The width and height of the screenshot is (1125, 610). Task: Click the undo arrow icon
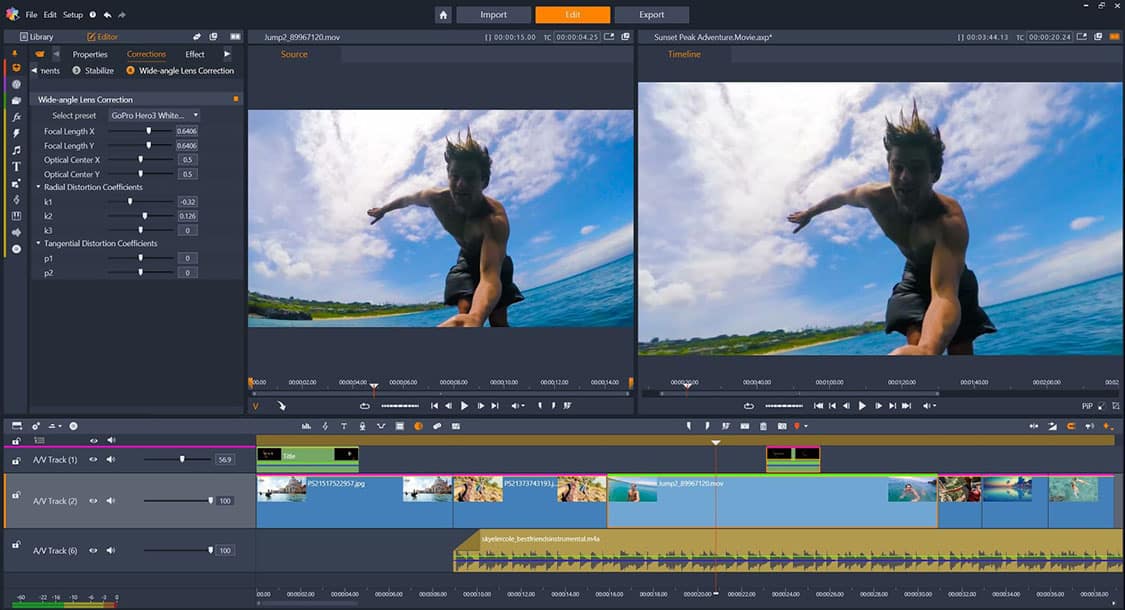click(x=107, y=15)
